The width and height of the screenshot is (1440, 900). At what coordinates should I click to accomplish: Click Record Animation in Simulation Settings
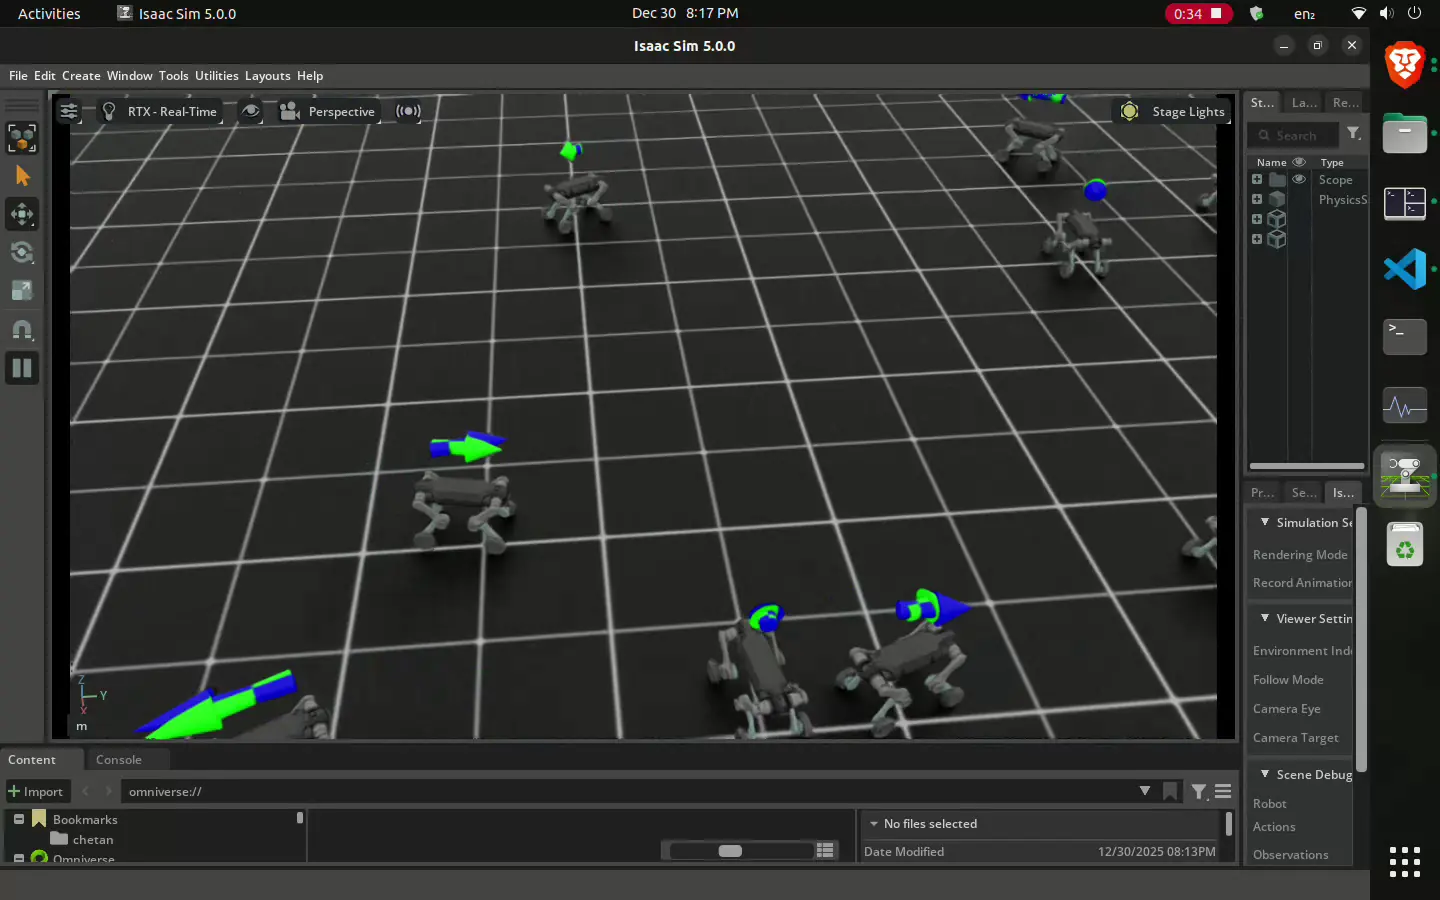pos(1300,583)
